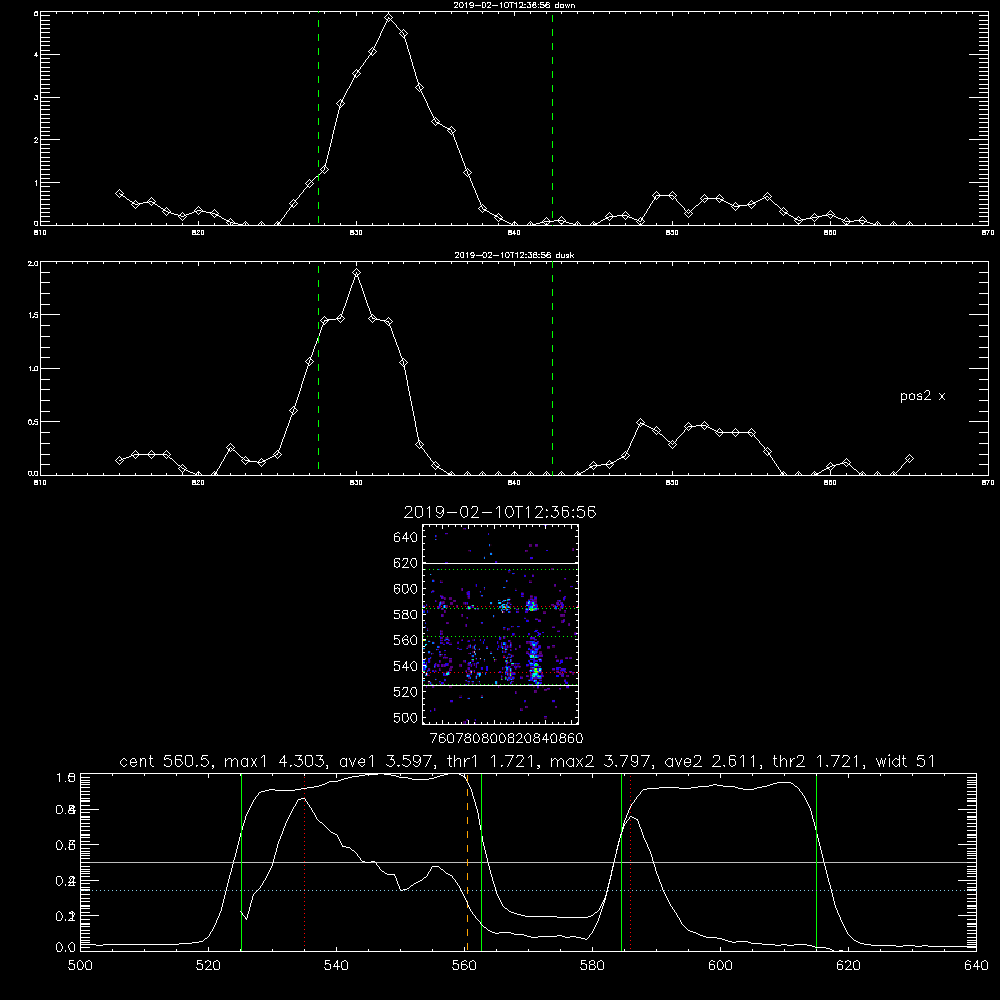Viewport: 1000px width, 1000px height.
Task: Click the heatmap x-axis label '760780800820840860'
Action: [x=506, y=739]
